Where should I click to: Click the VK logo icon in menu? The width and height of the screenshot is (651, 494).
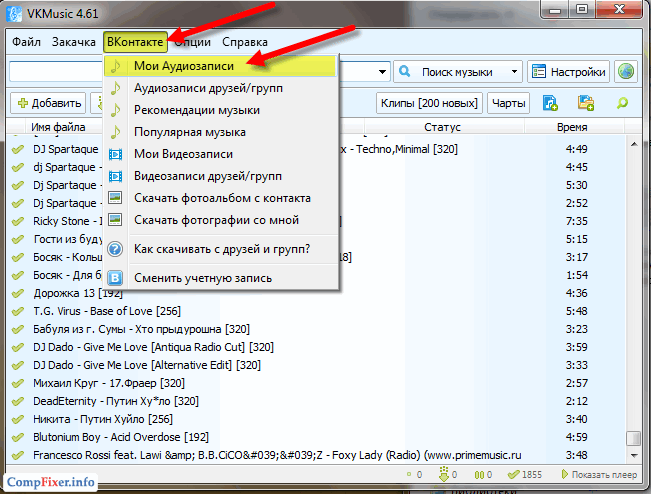[x=115, y=278]
